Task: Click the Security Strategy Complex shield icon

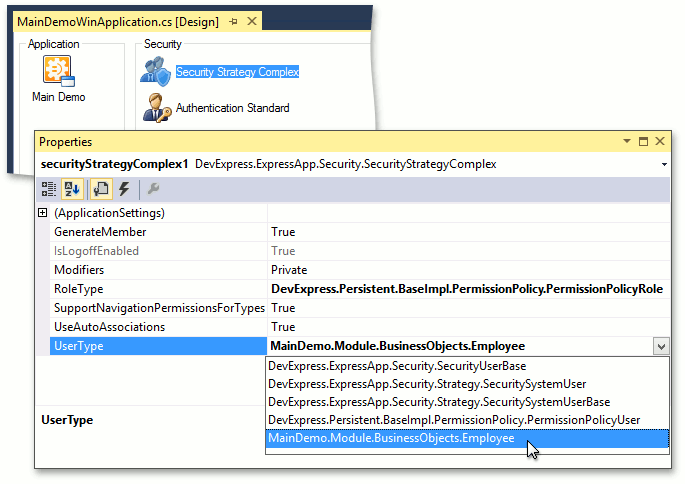Action: 156,72
